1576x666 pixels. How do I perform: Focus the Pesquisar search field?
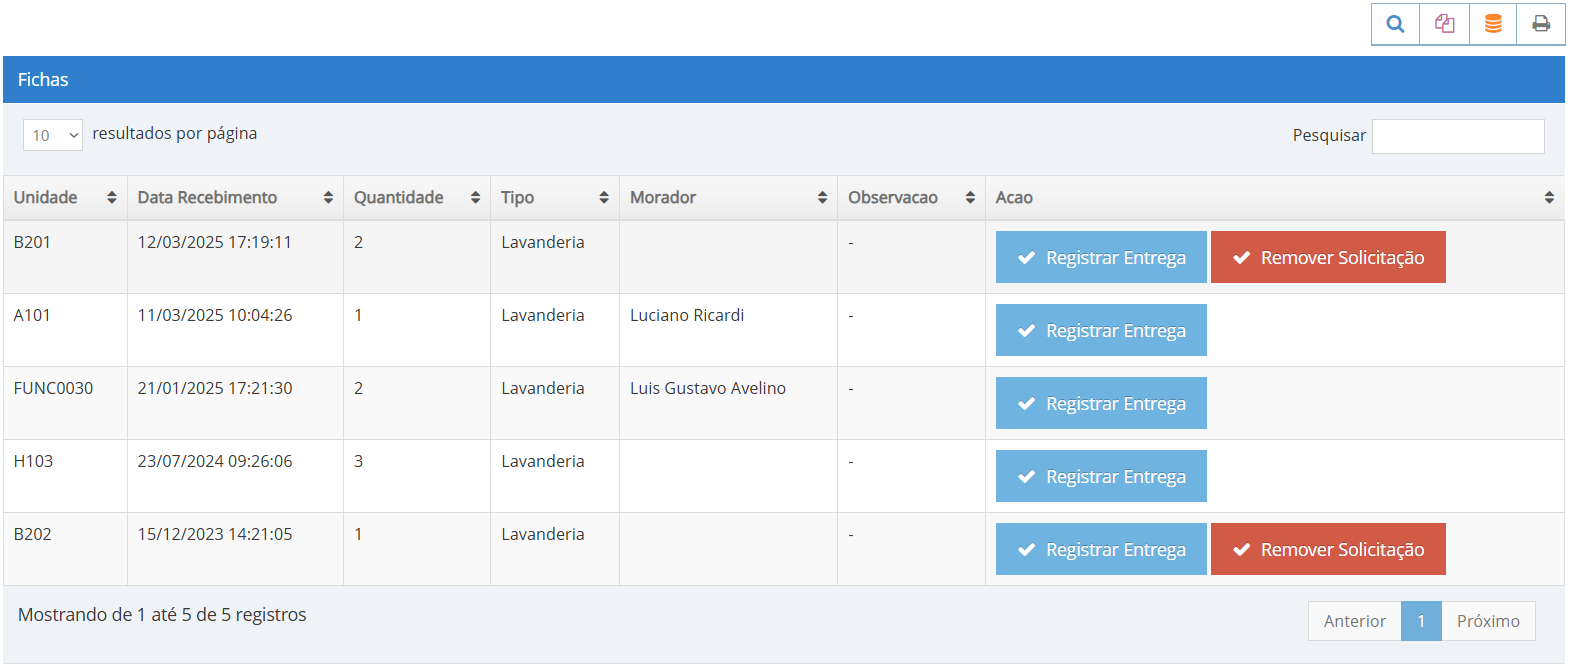click(1457, 136)
